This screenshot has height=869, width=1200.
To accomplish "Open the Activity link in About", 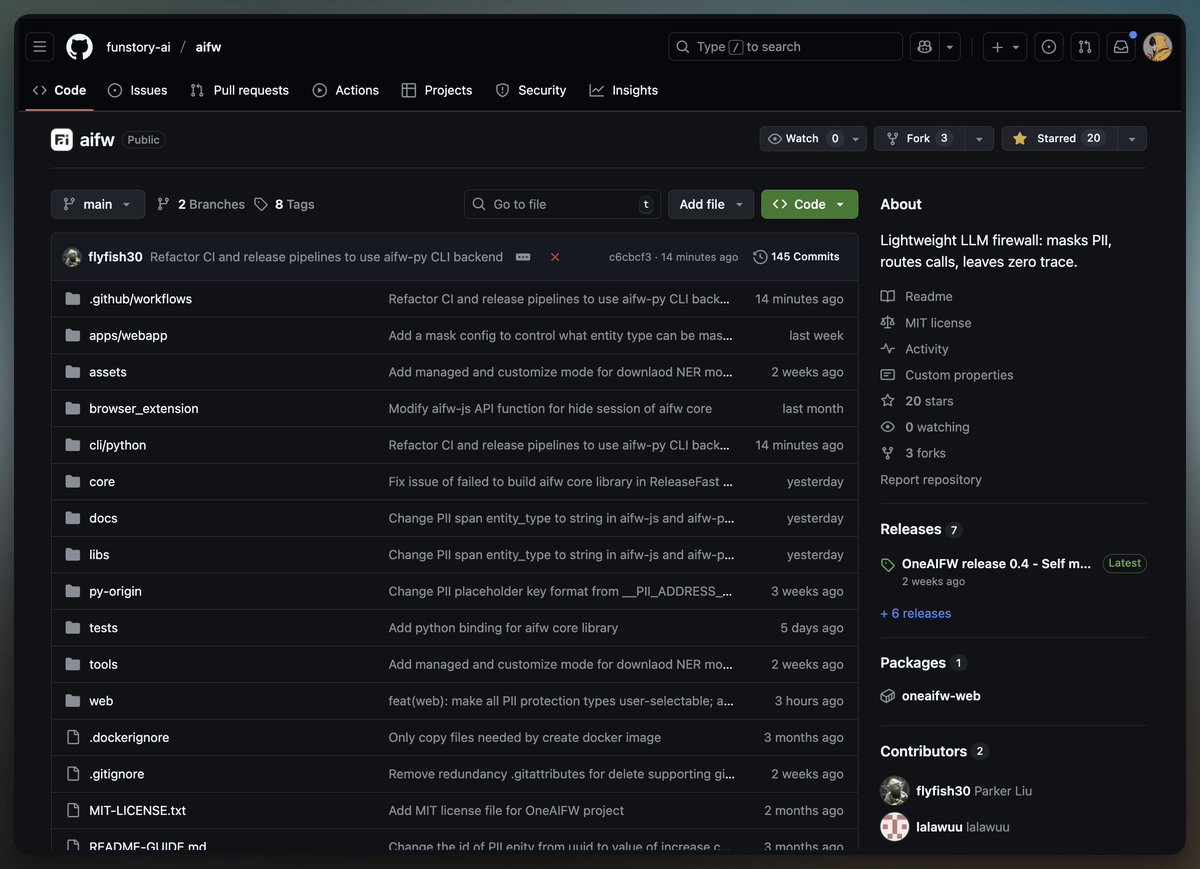I will (914, 349).
